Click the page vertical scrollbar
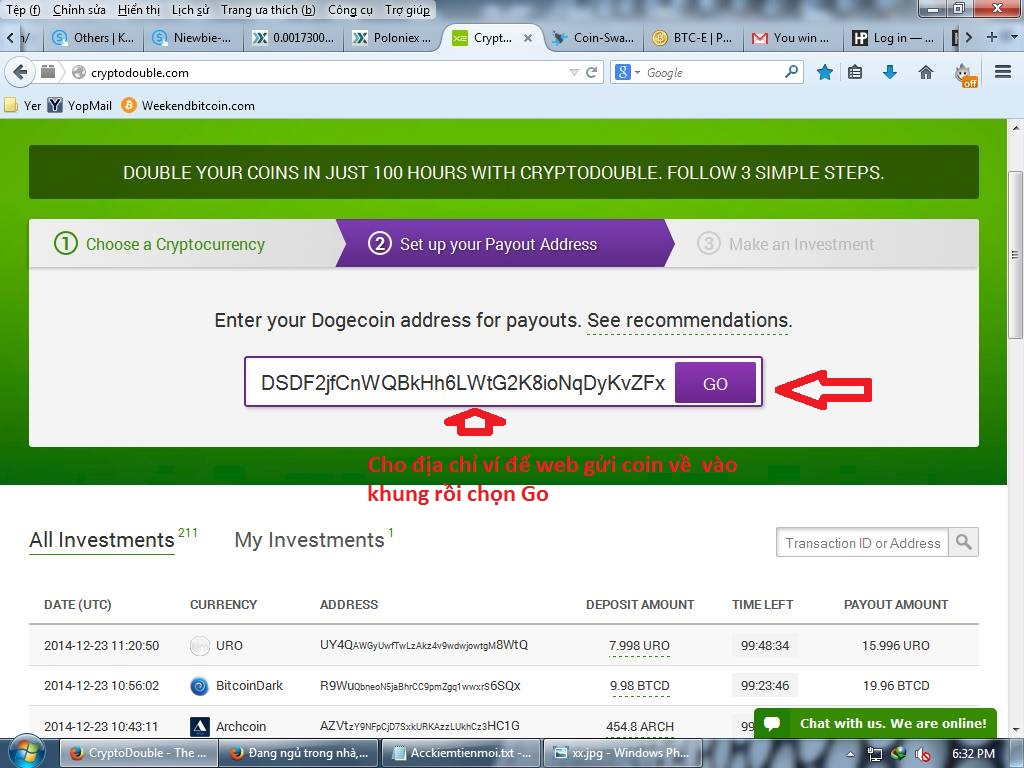Viewport: 1024px width, 768px height. click(1015, 253)
